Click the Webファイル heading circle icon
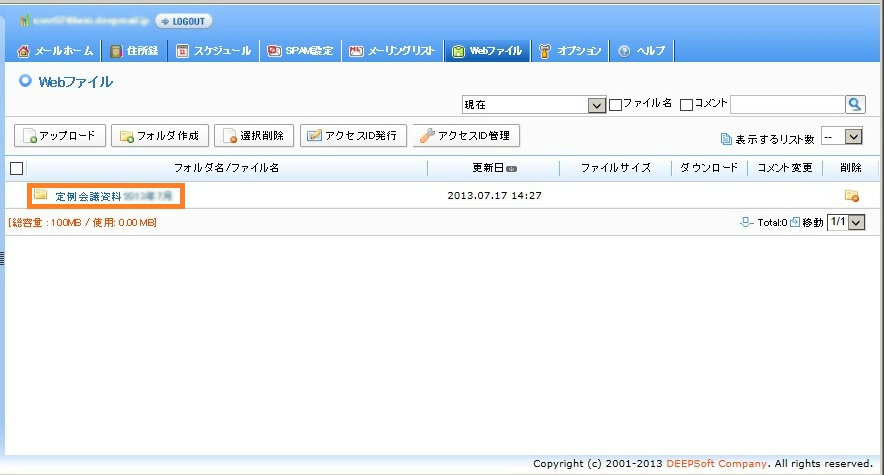This screenshot has height=475, width=884. pyautogui.click(x=25, y=82)
